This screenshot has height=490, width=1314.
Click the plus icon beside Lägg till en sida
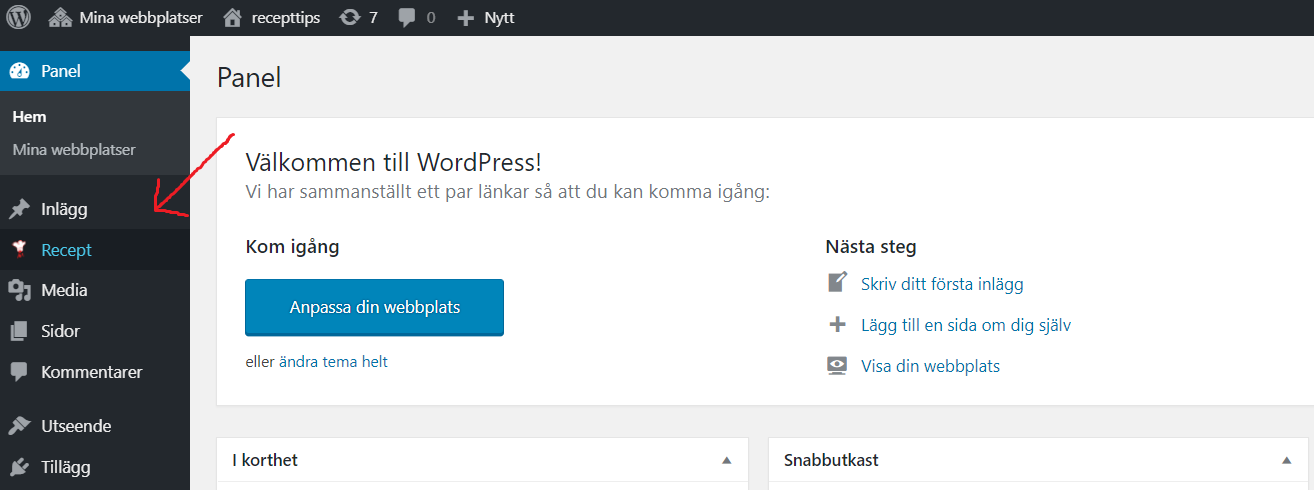(837, 324)
